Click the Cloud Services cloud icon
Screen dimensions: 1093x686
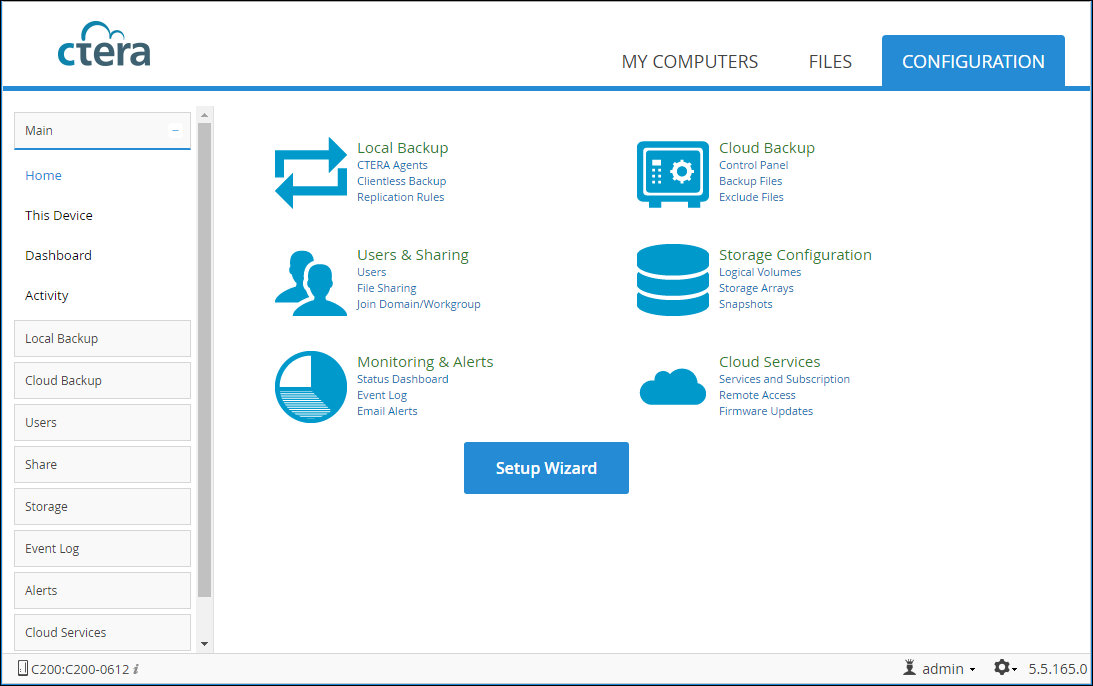click(x=672, y=387)
